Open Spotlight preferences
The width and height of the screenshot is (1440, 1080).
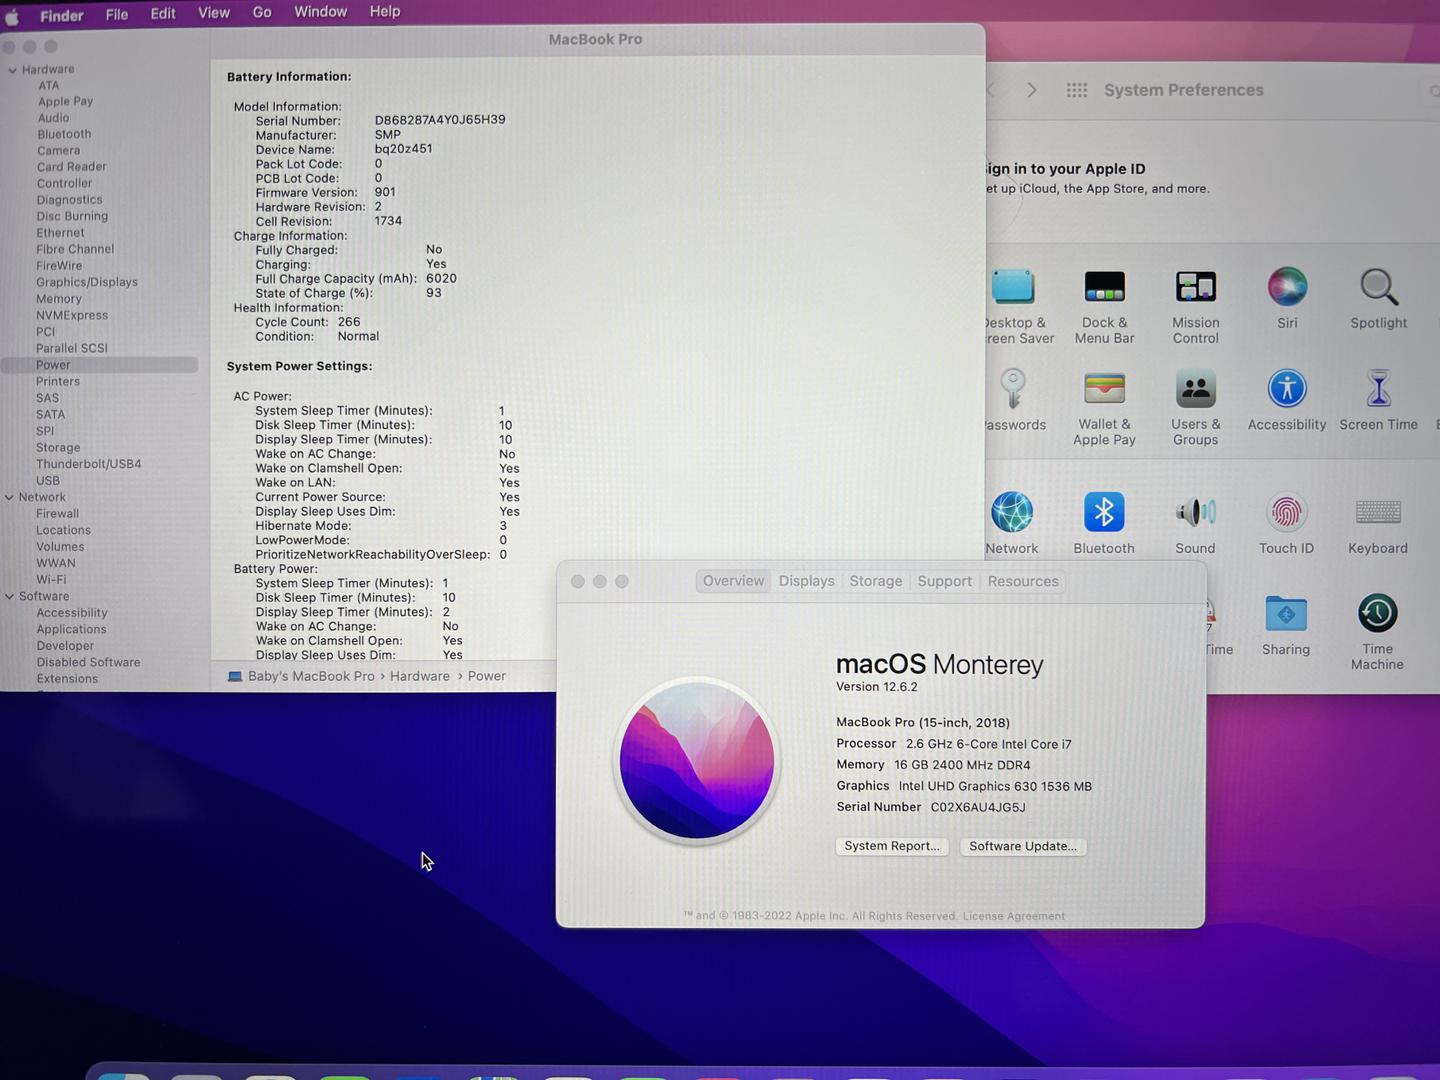pyautogui.click(x=1378, y=298)
